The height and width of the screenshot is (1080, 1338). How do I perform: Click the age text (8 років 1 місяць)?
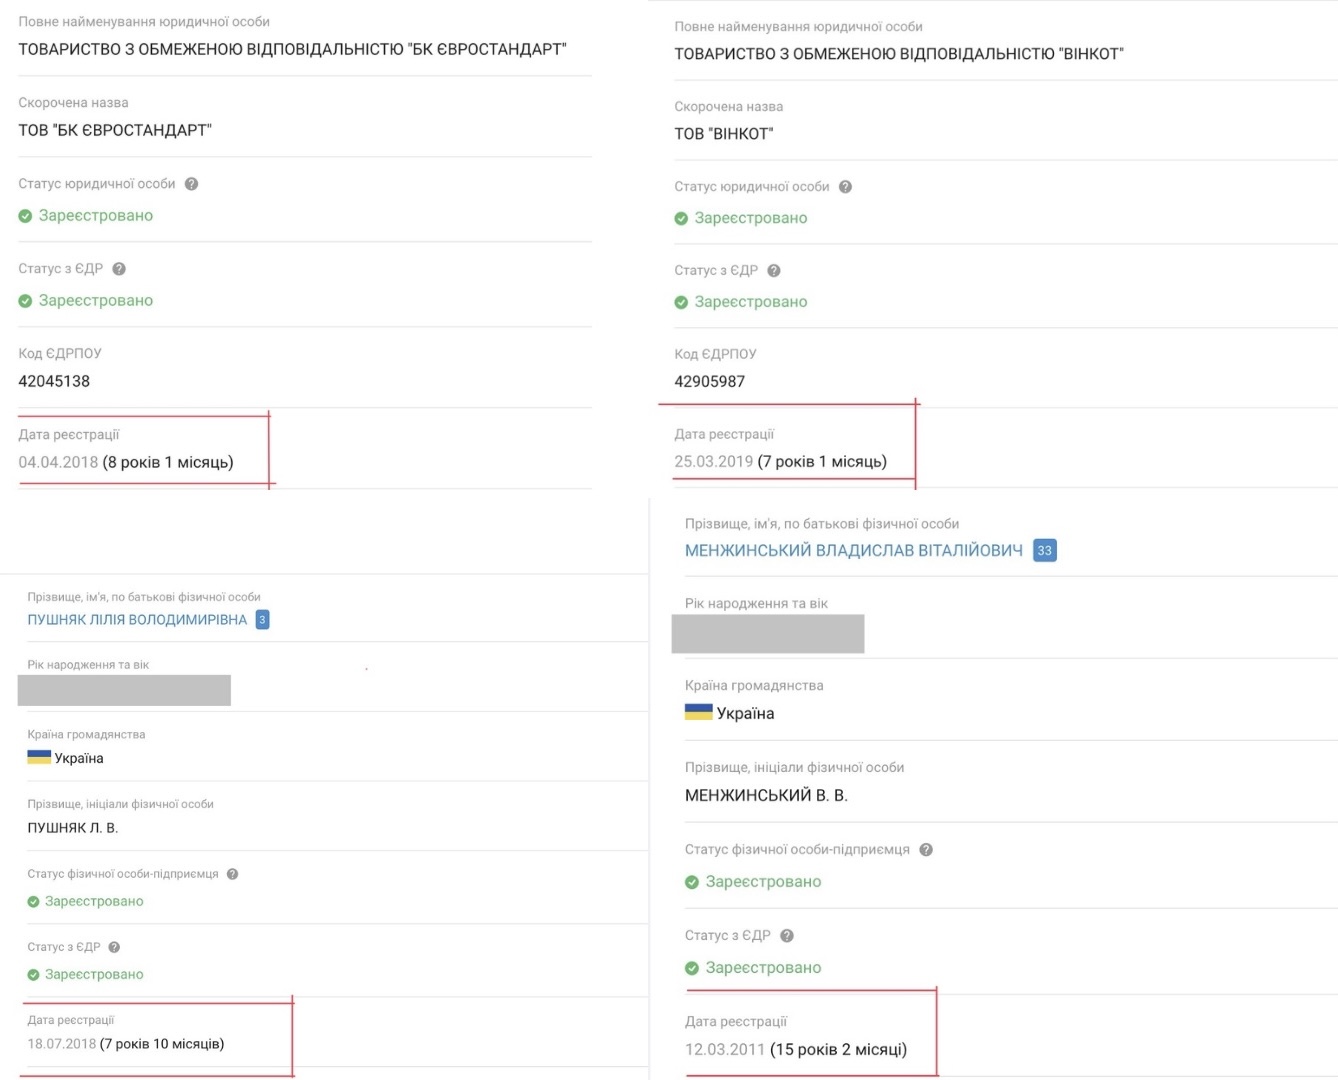click(168, 462)
